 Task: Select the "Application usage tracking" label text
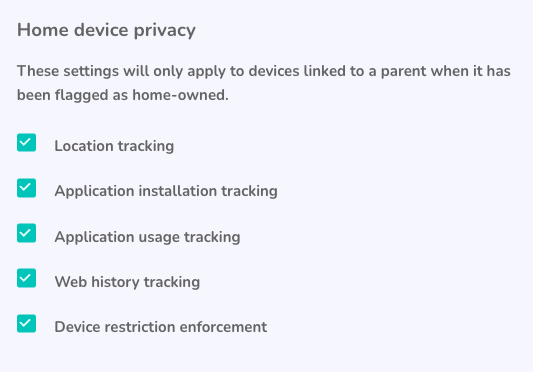point(148,237)
